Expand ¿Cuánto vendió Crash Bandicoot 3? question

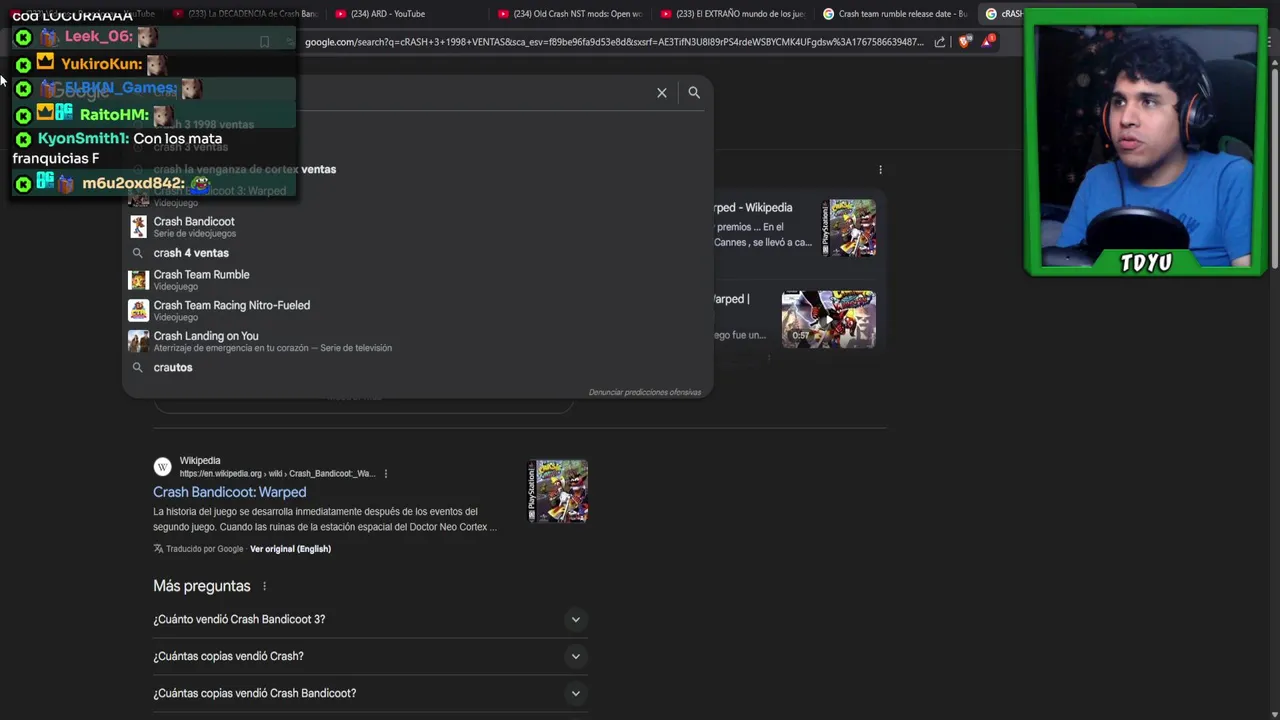(x=369, y=619)
